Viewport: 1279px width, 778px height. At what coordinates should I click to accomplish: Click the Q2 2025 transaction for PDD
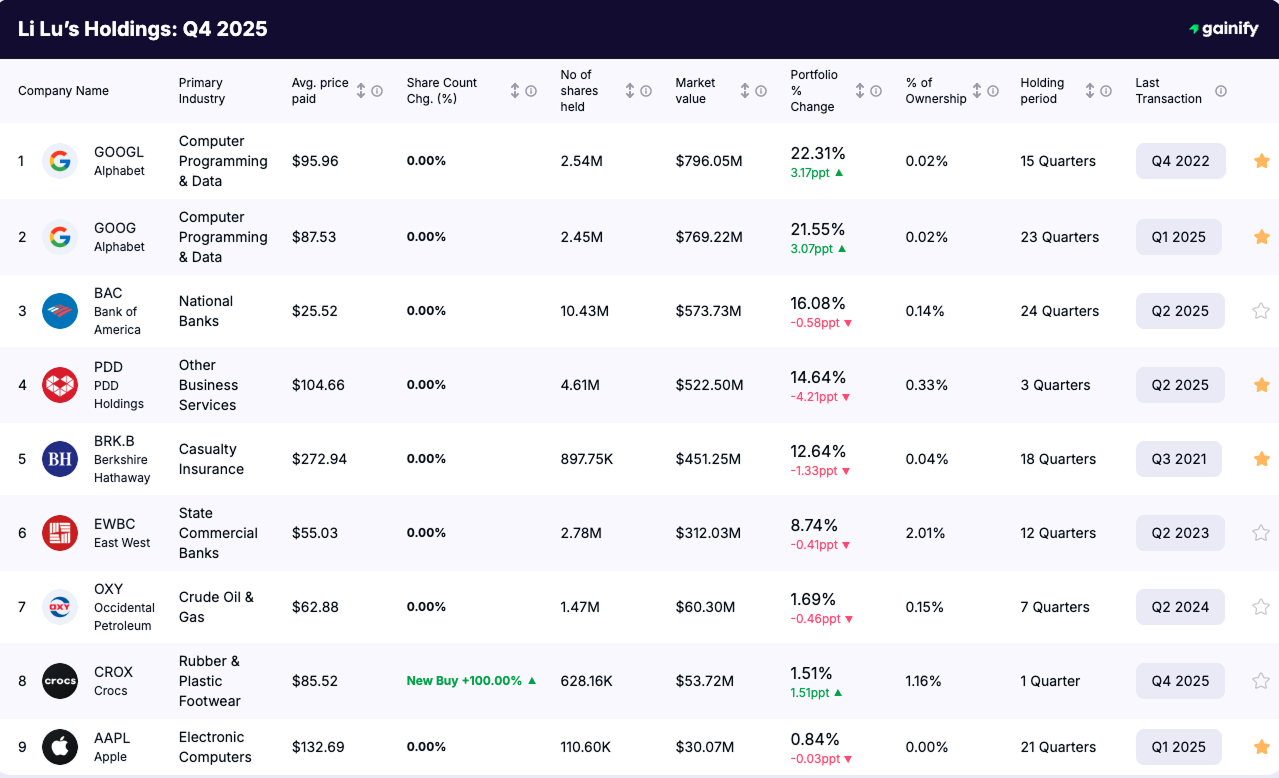click(1180, 384)
